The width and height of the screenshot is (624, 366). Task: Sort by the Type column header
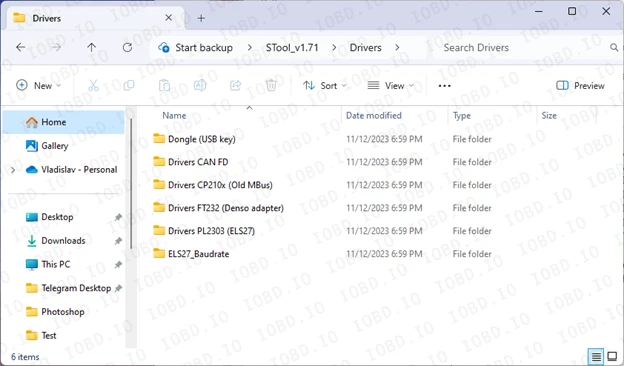coord(462,116)
